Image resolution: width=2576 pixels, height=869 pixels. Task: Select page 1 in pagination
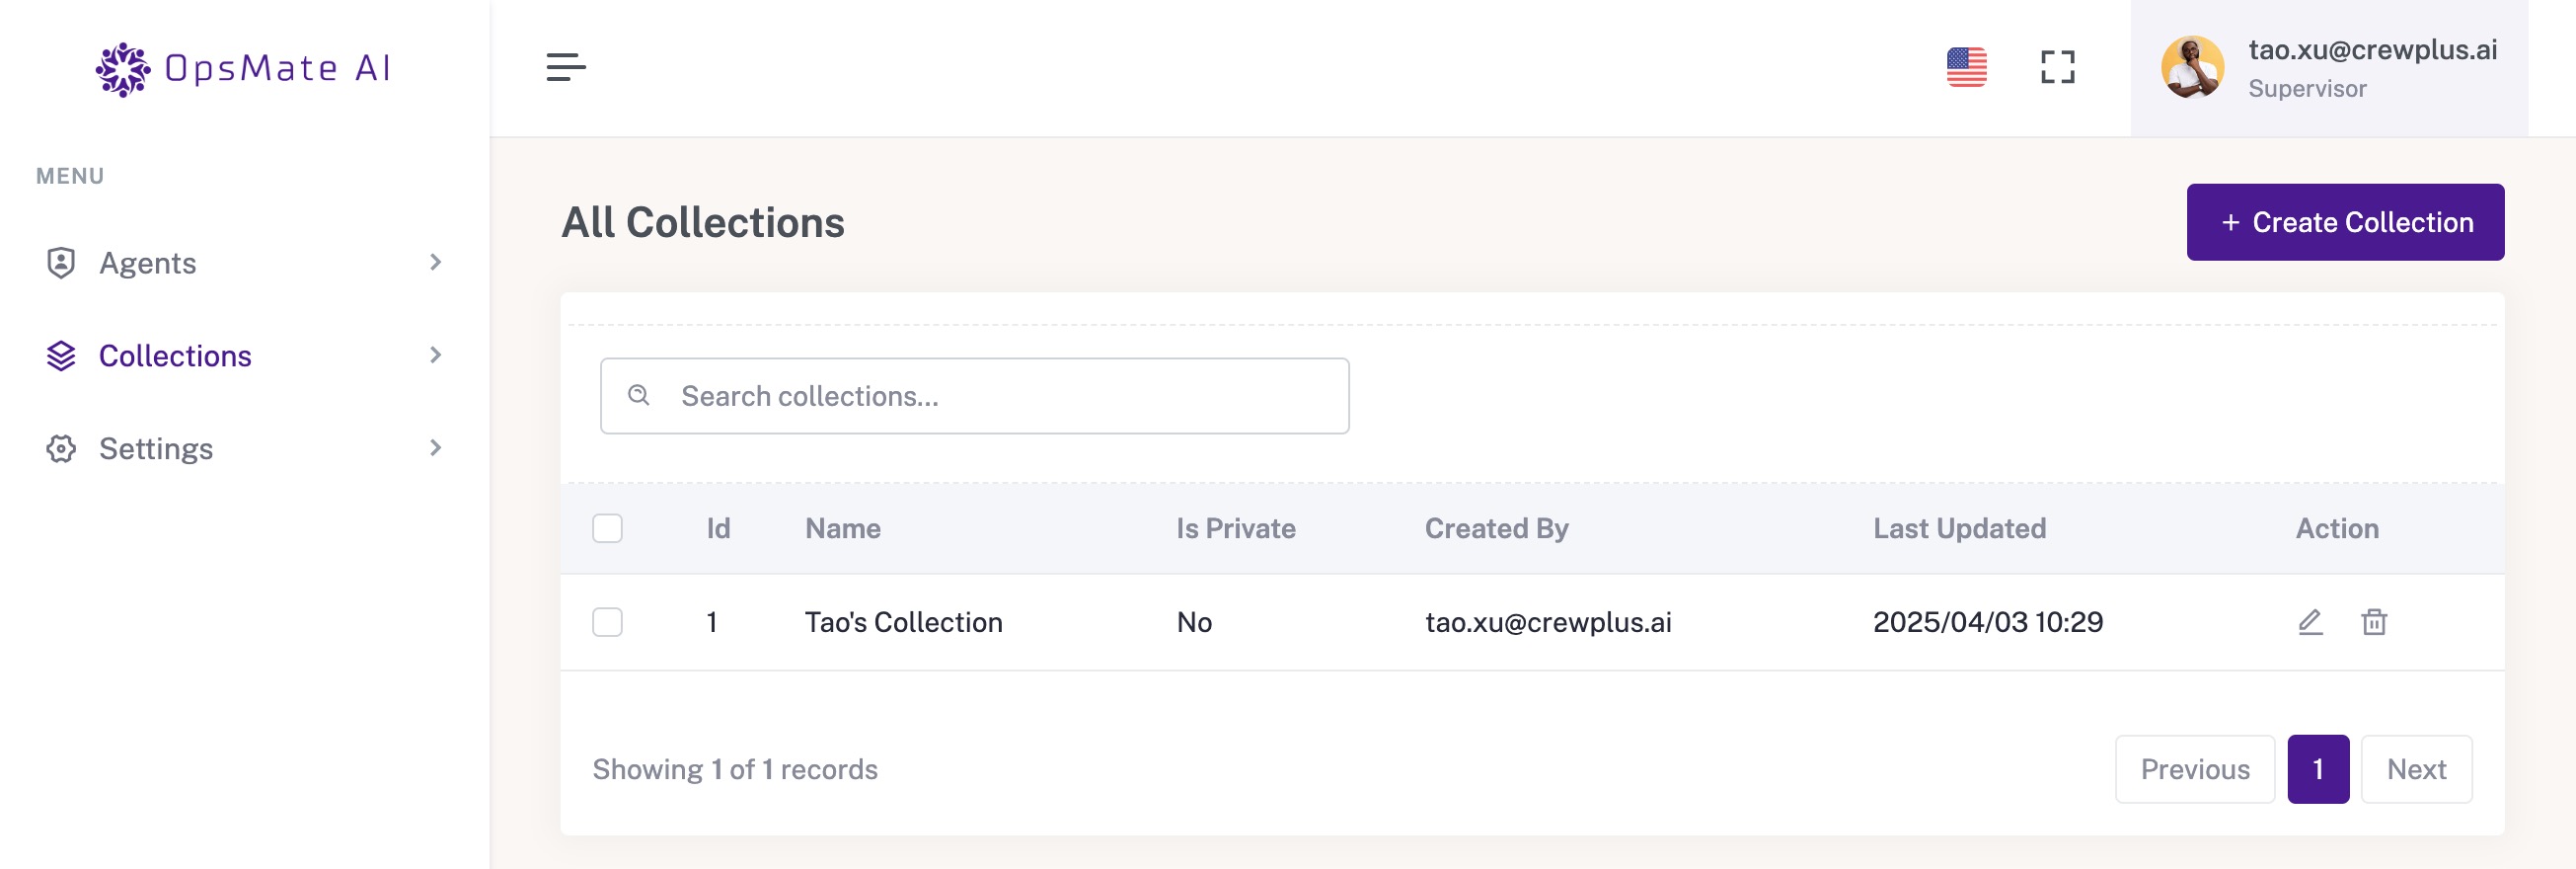click(2317, 769)
